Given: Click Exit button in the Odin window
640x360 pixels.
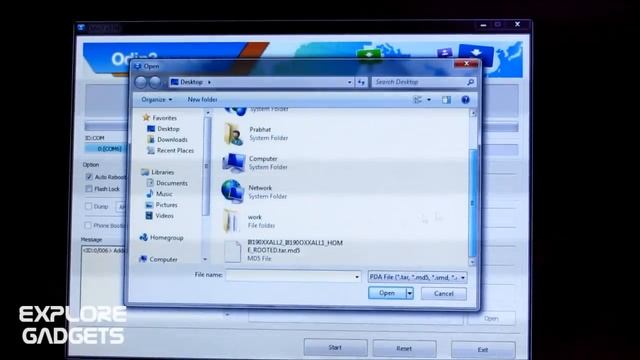Looking at the screenshot, I should click(483, 350).
